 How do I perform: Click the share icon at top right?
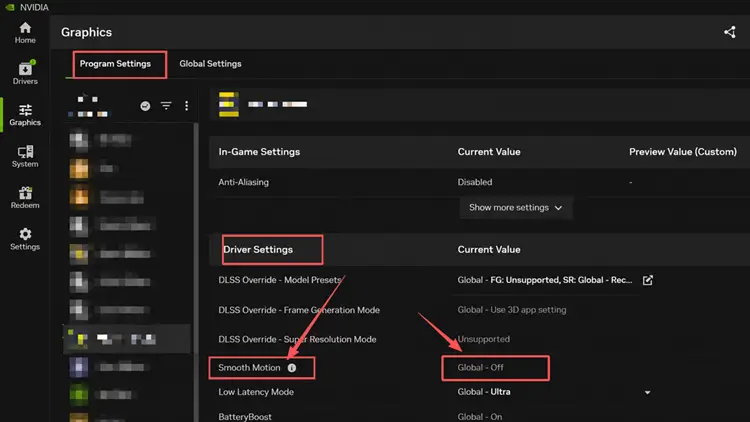[x=729, y=32]
